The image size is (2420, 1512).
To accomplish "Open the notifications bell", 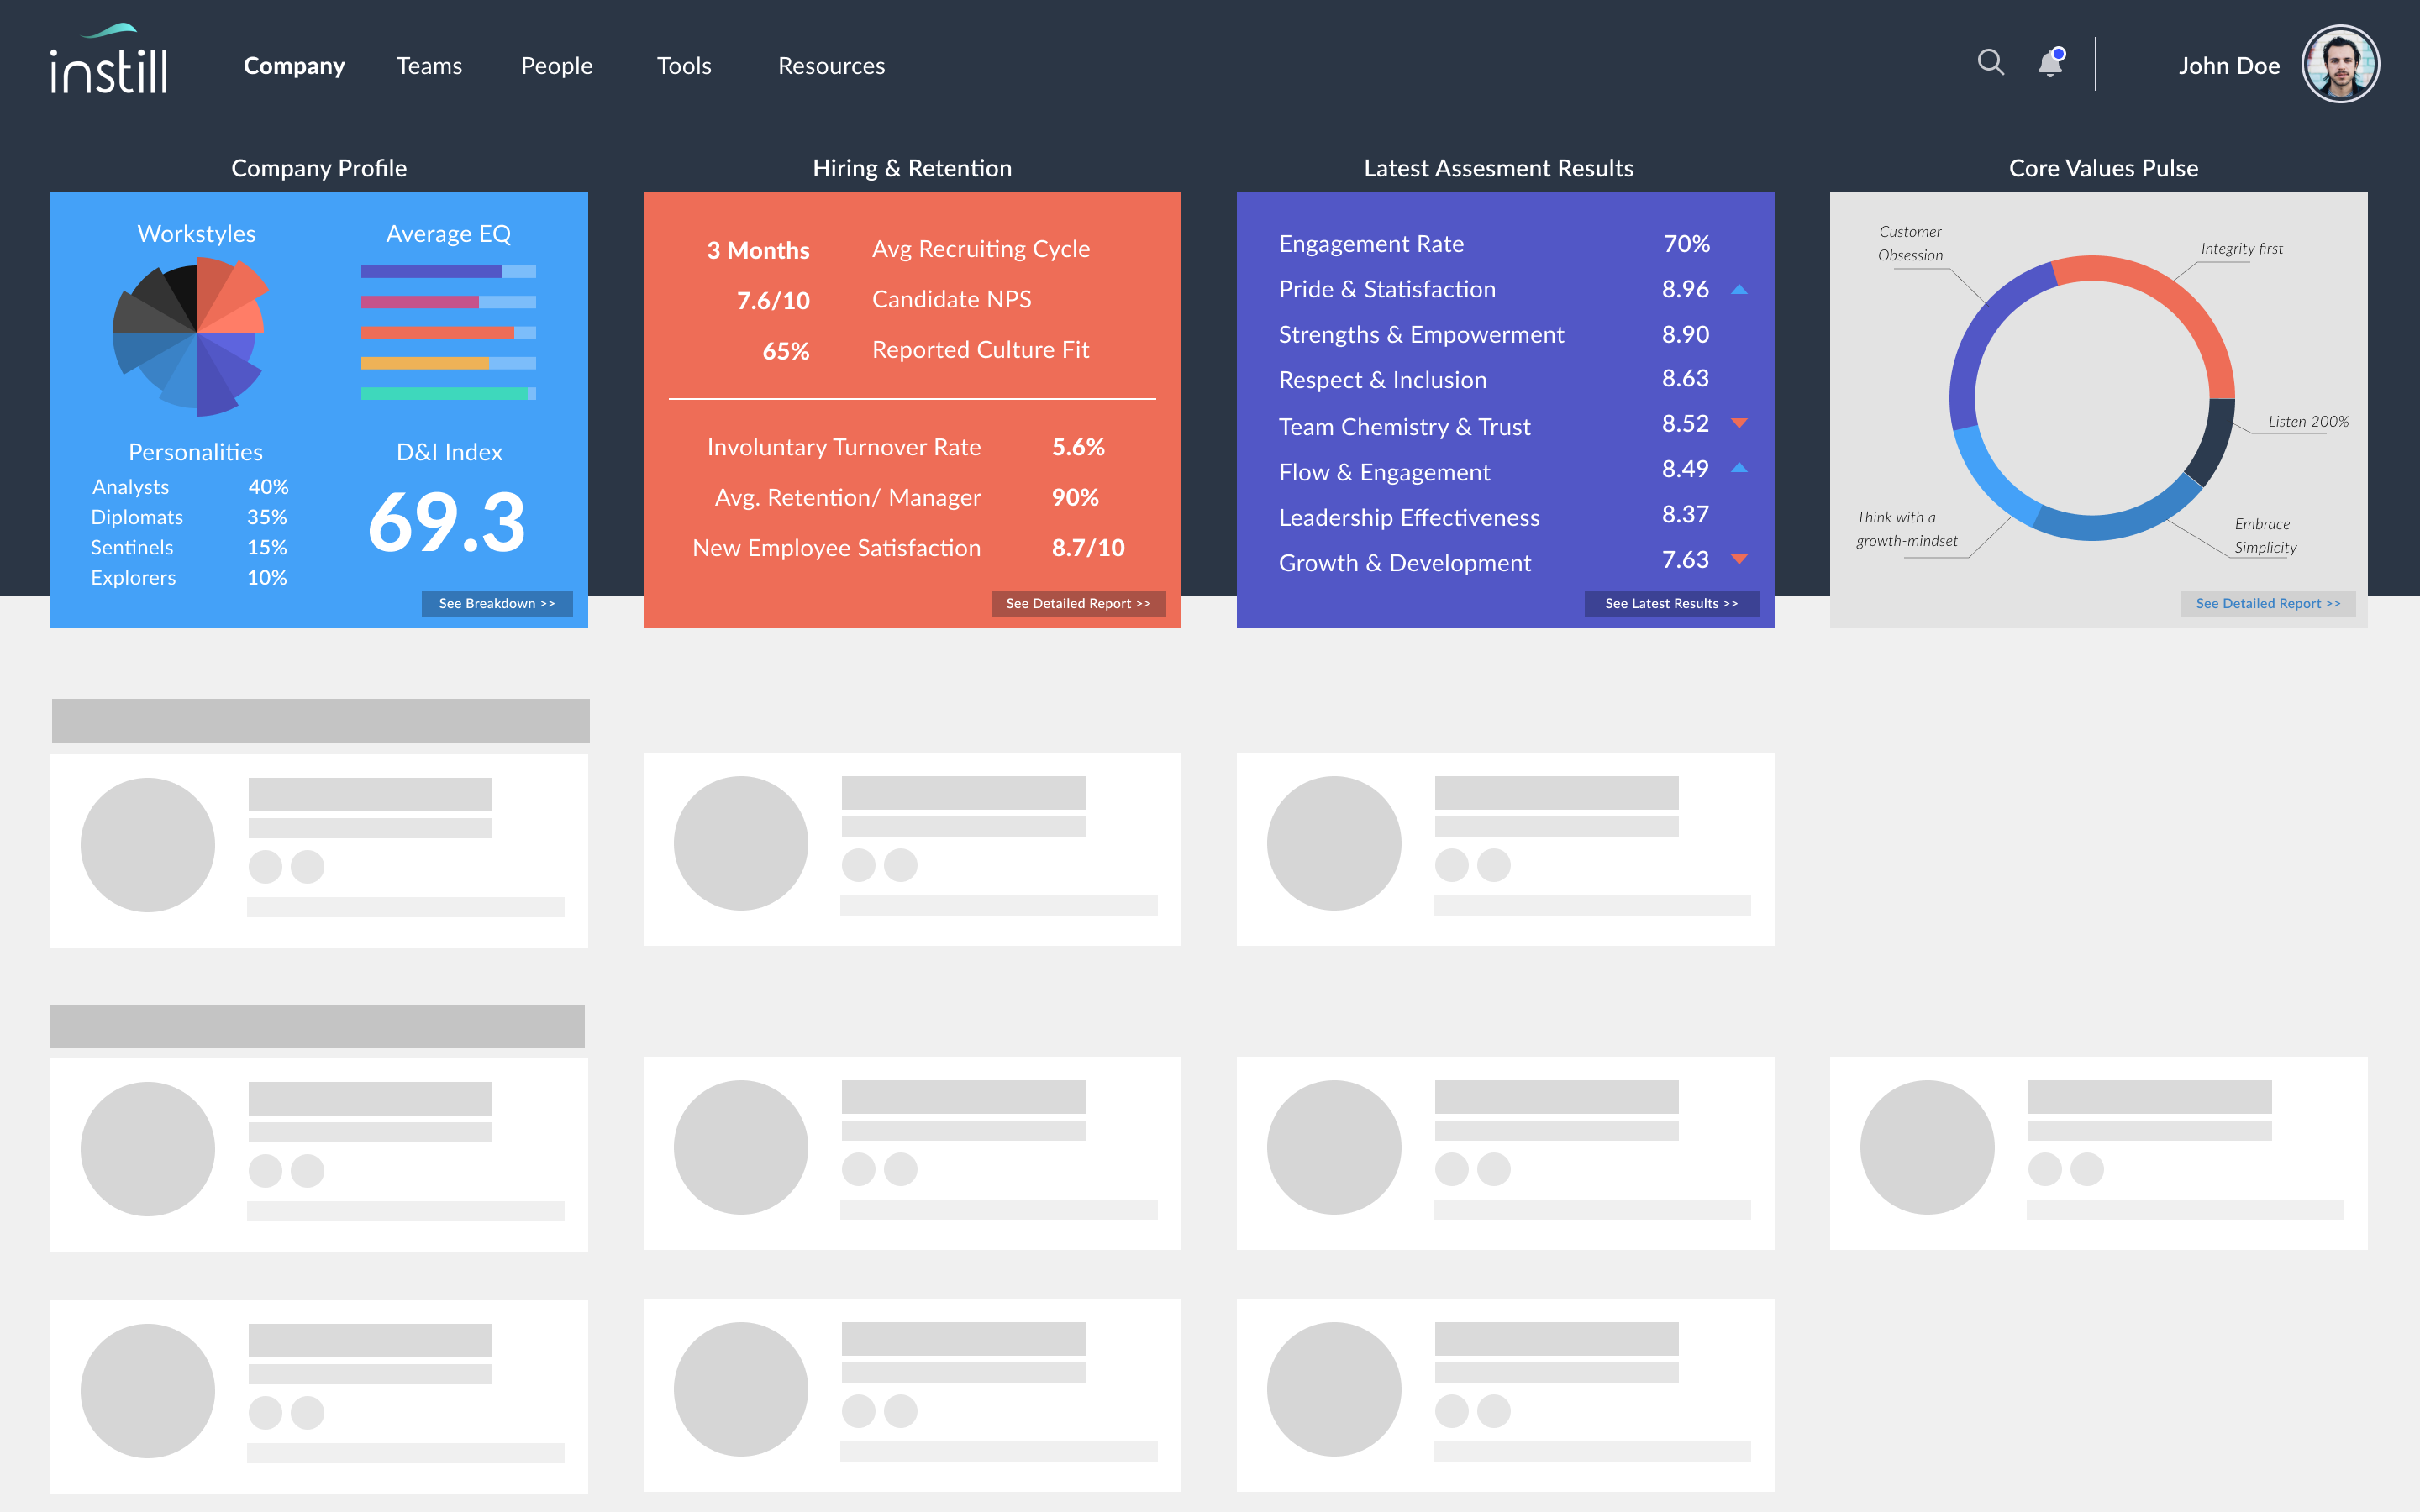I will (2050, 64).
